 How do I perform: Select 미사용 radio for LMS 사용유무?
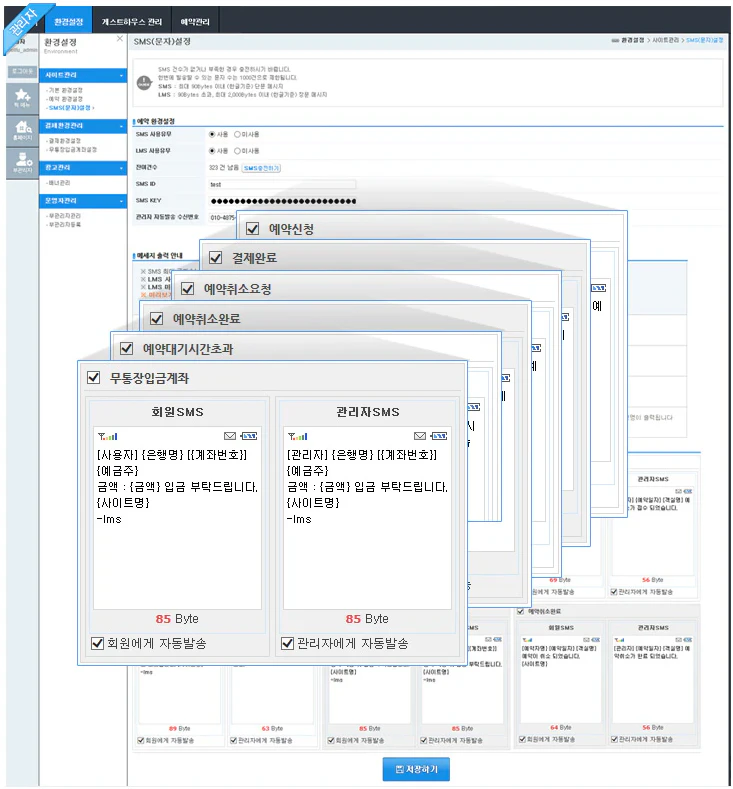(237, 151)
